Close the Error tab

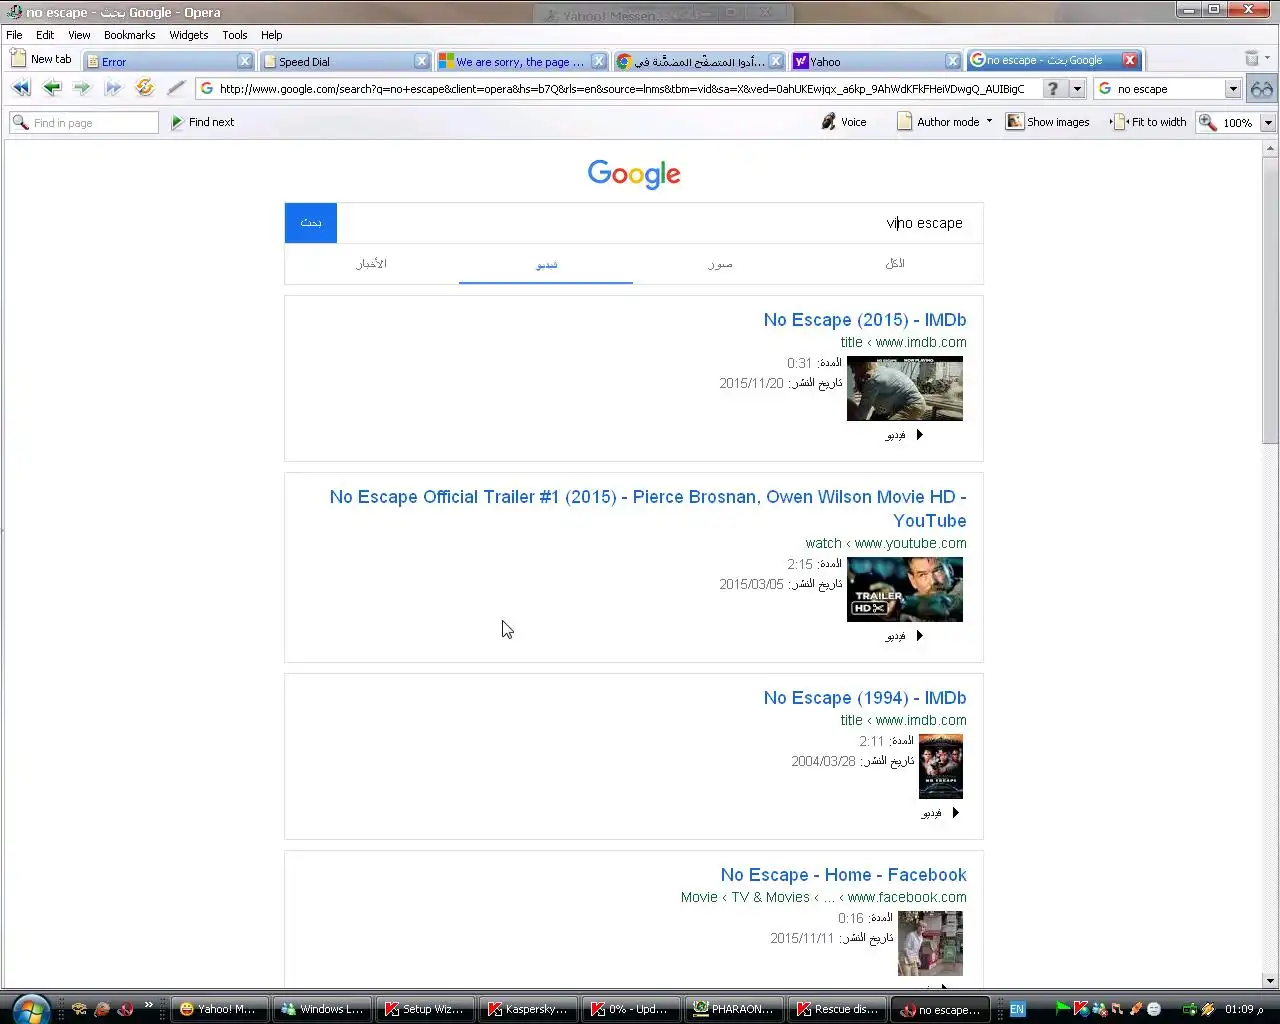(x=245, y=61)
